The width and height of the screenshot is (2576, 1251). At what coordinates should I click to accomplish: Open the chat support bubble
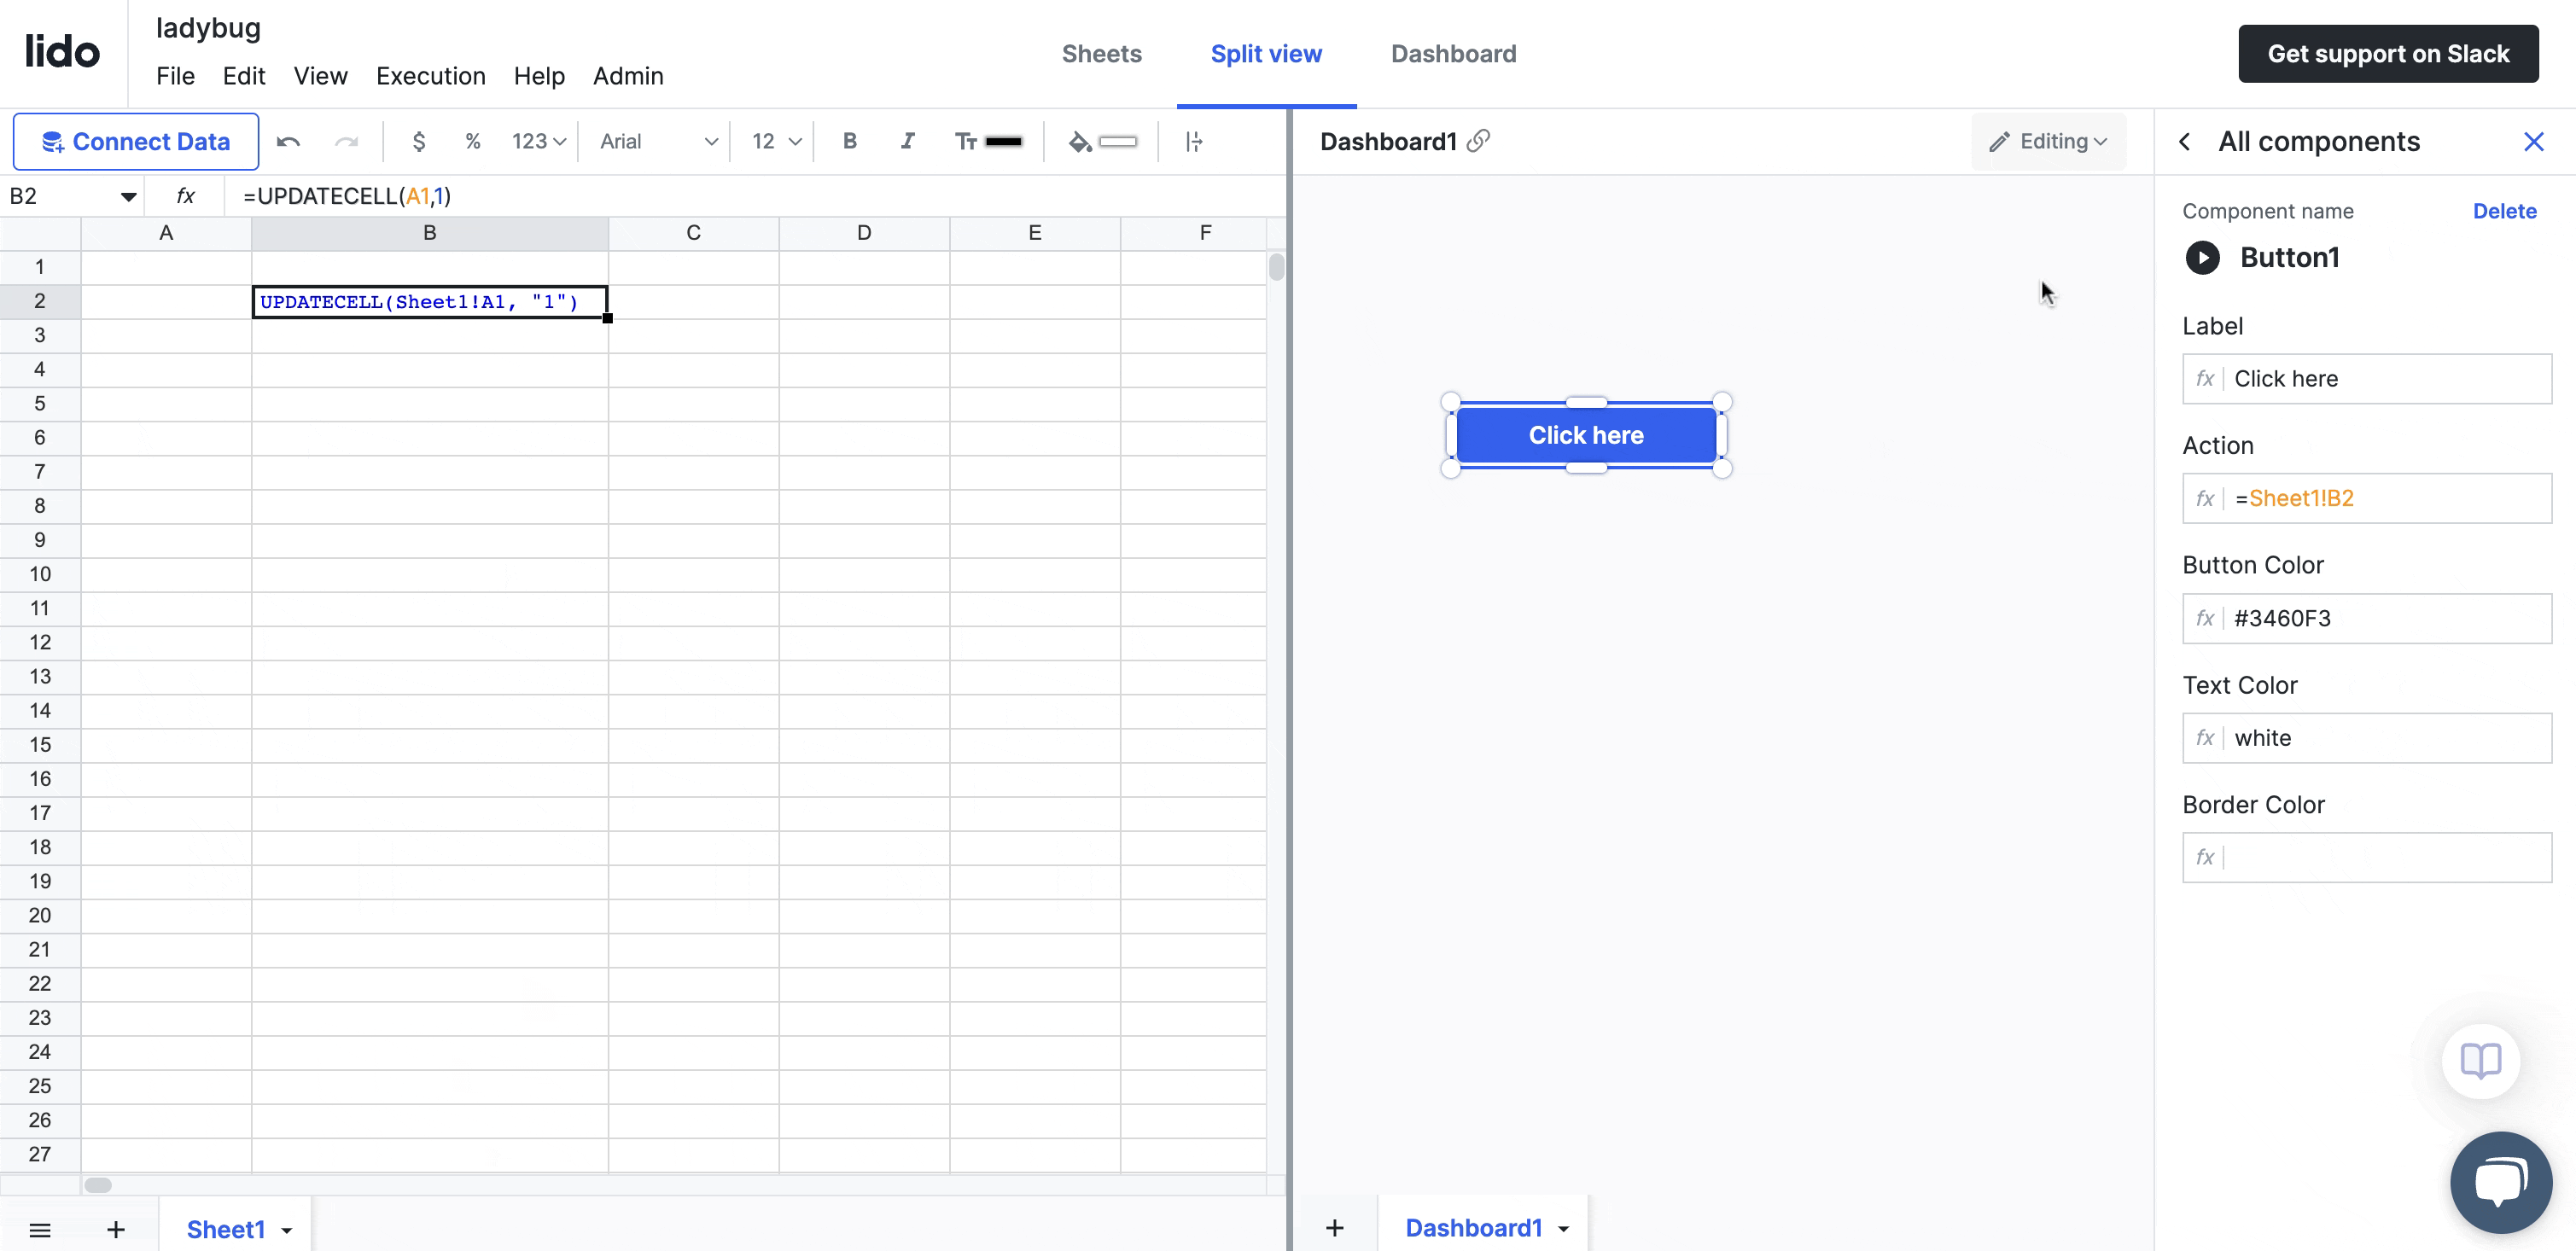(2500, 1182)
